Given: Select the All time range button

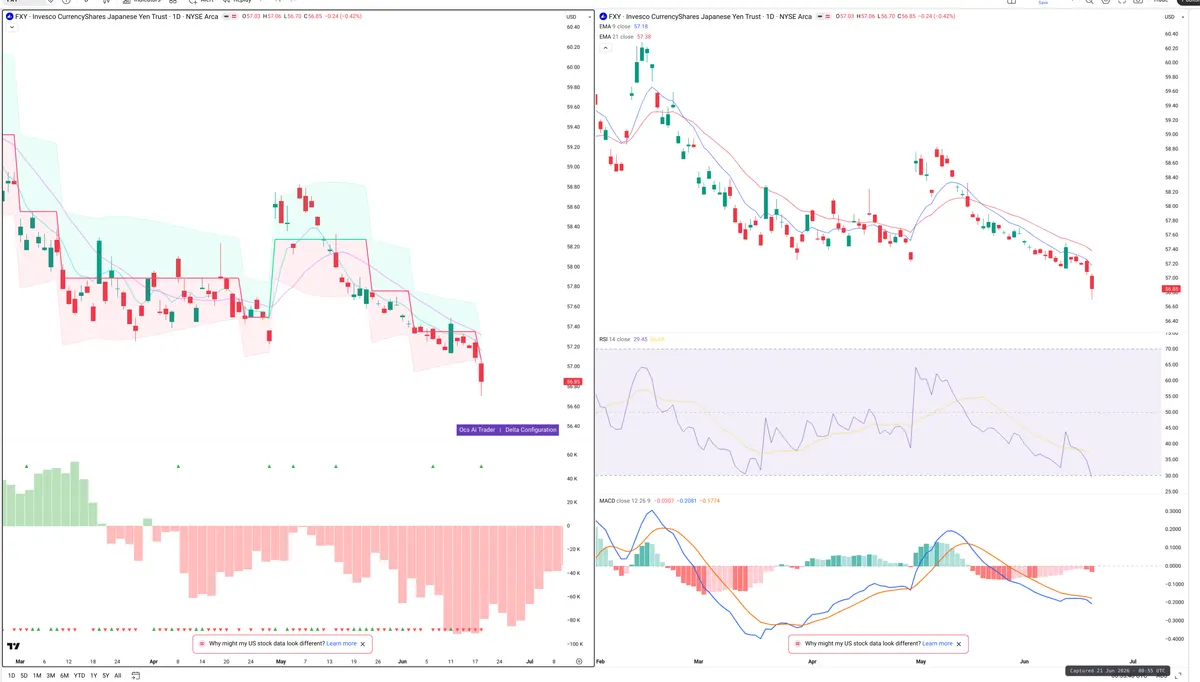Looking at the screenshot, I should click(118, 675).
